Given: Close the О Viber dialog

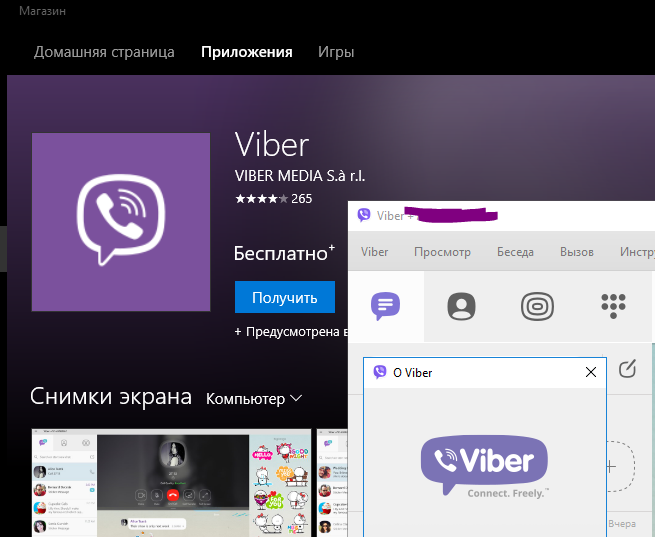Looking at the screenshot, I should 591,372.
